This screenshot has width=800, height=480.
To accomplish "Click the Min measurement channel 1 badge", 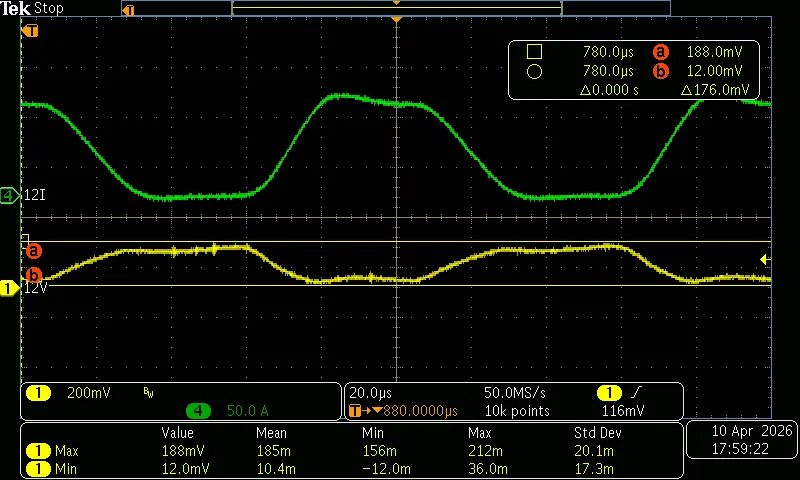I will point(38,469).
